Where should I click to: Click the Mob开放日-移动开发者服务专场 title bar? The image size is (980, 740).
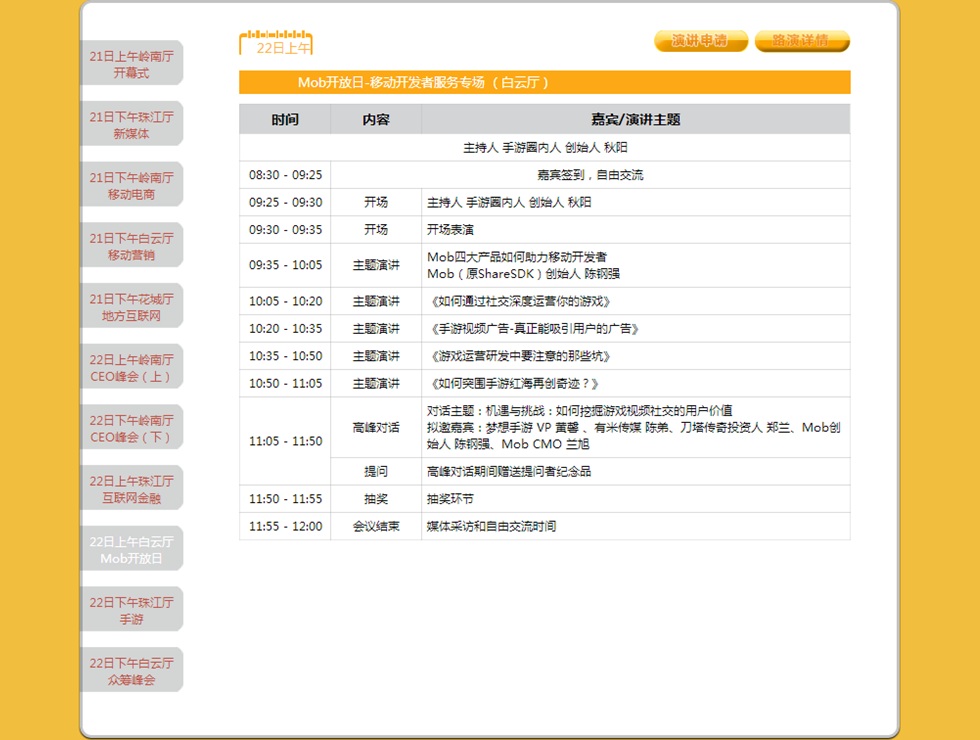(544, 82)
